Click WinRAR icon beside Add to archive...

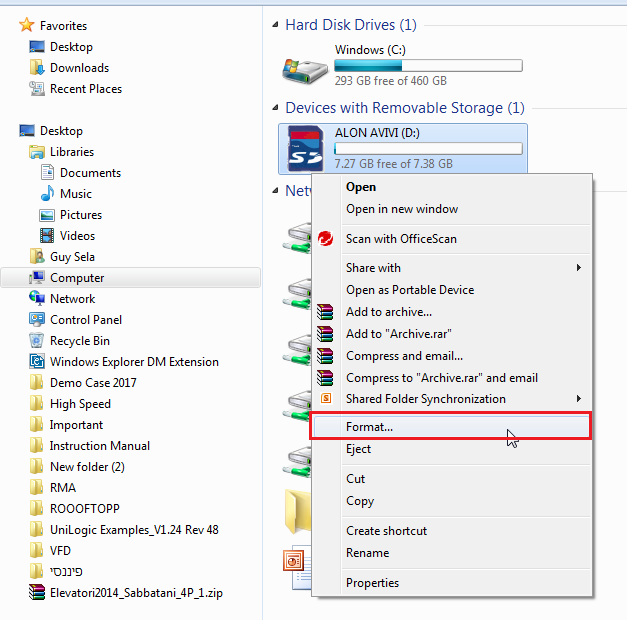tap(325, 312)
